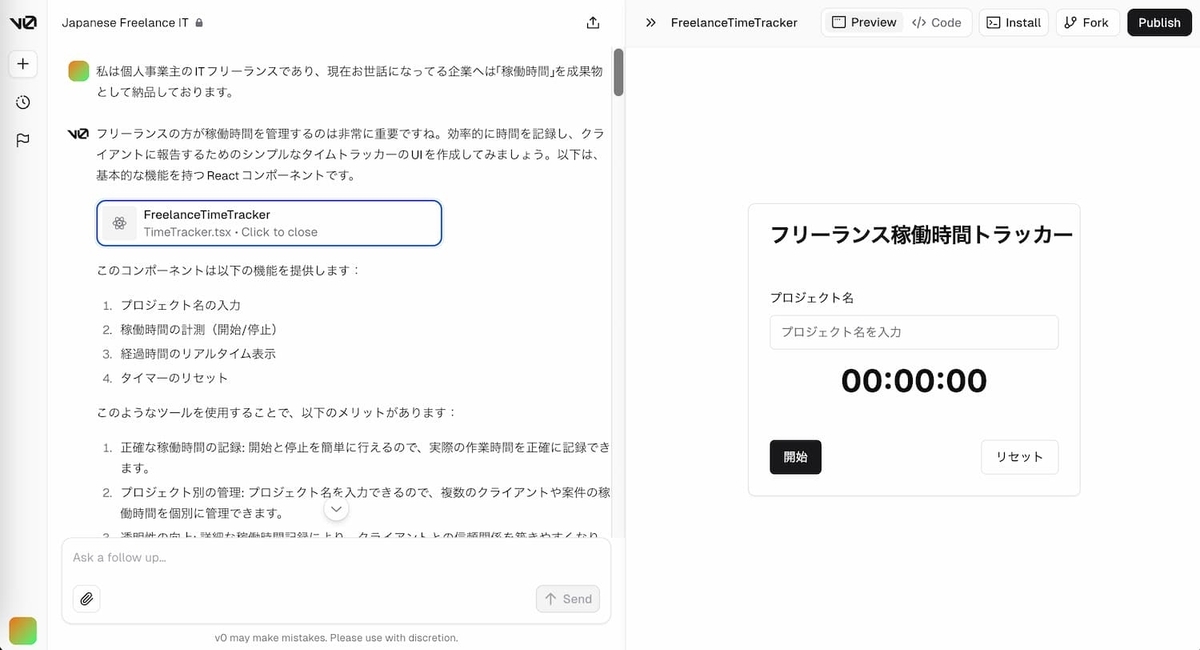
Task: Click the gear icon on the FreelanceTimeTracker block
Action: point(119,222)
